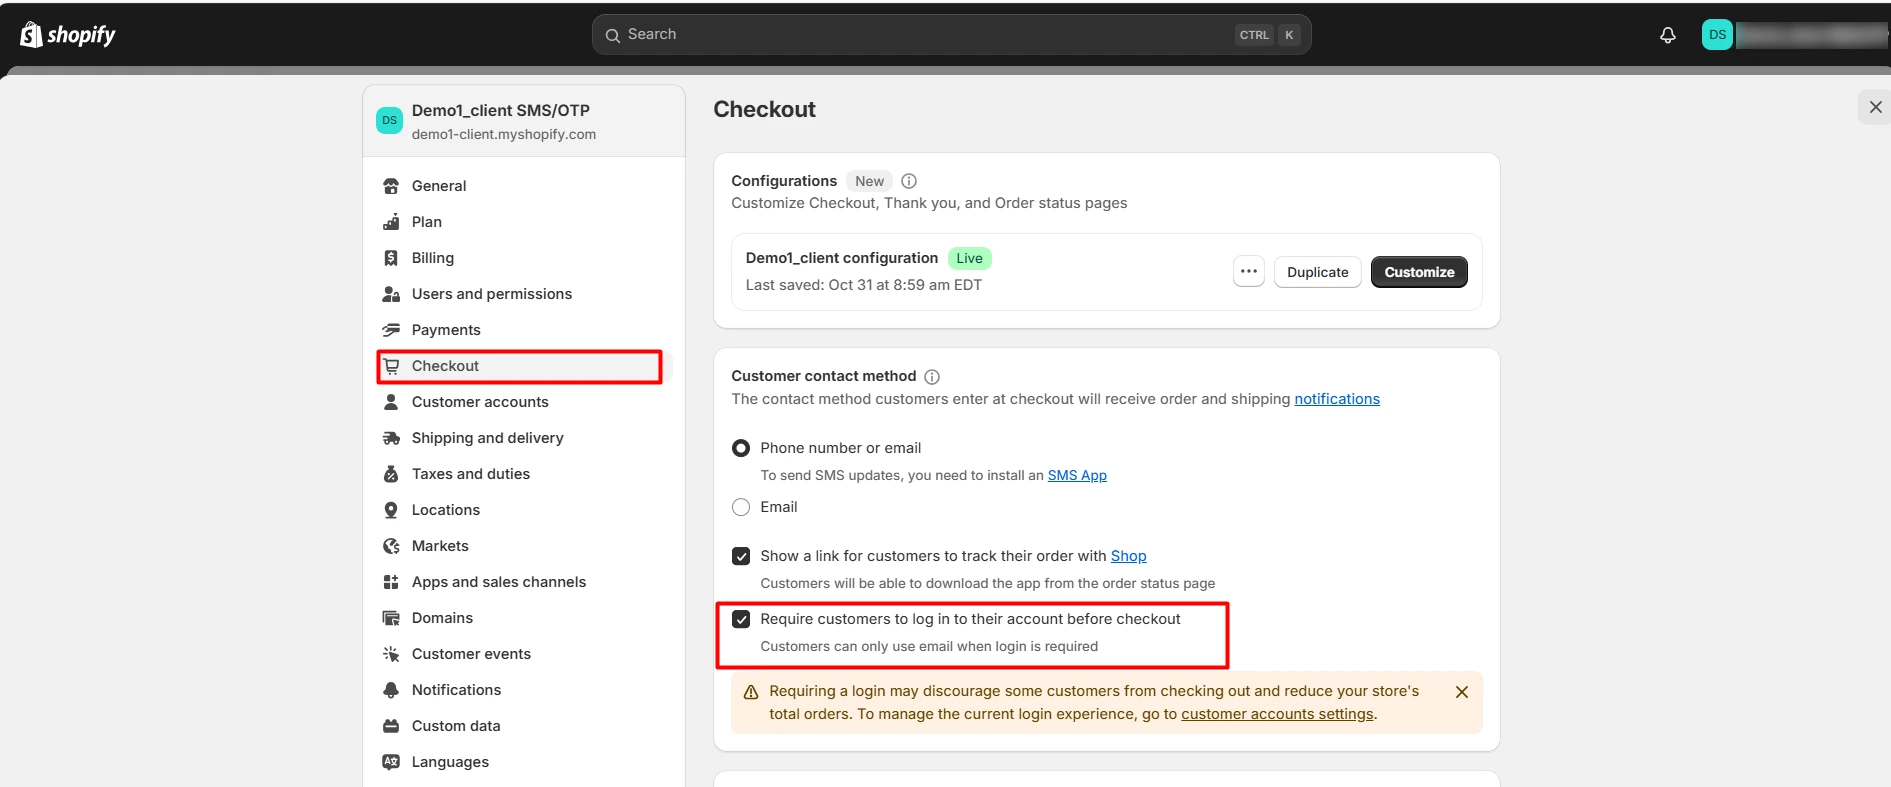Select the Email contact method radio
This screenshot has height=787, width=1891.
click(x=741, y=507)
